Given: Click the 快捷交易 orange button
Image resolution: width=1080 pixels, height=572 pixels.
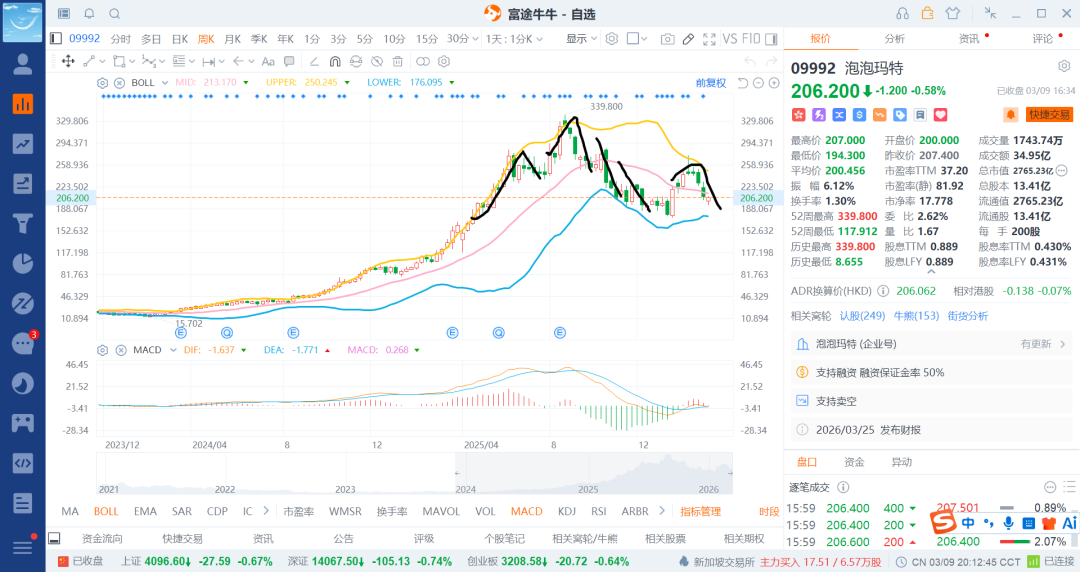Looking at the screenshot, I should (x=1049, y=115).
